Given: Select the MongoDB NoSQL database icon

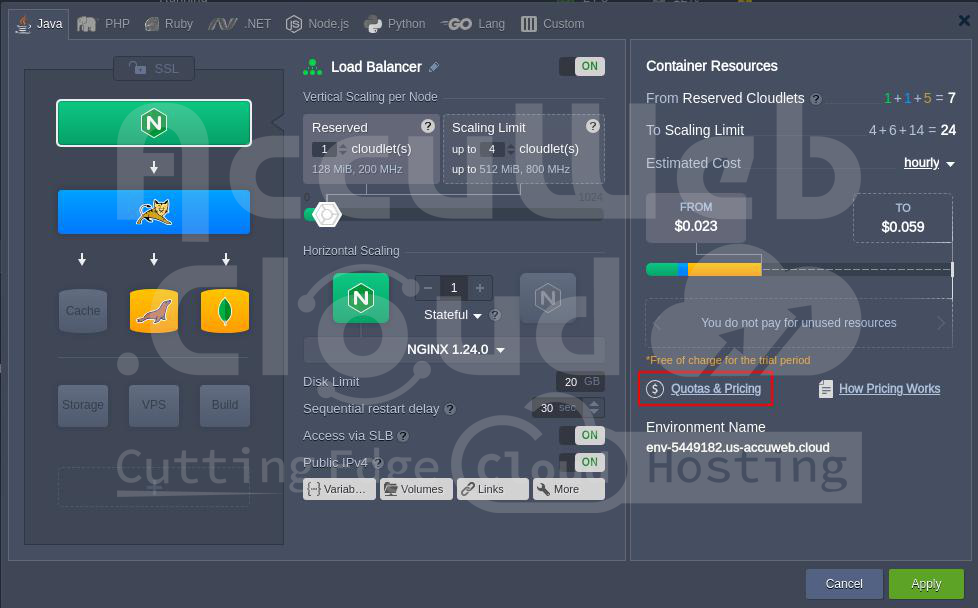Looking at the screenshot, I should point(225,311).
